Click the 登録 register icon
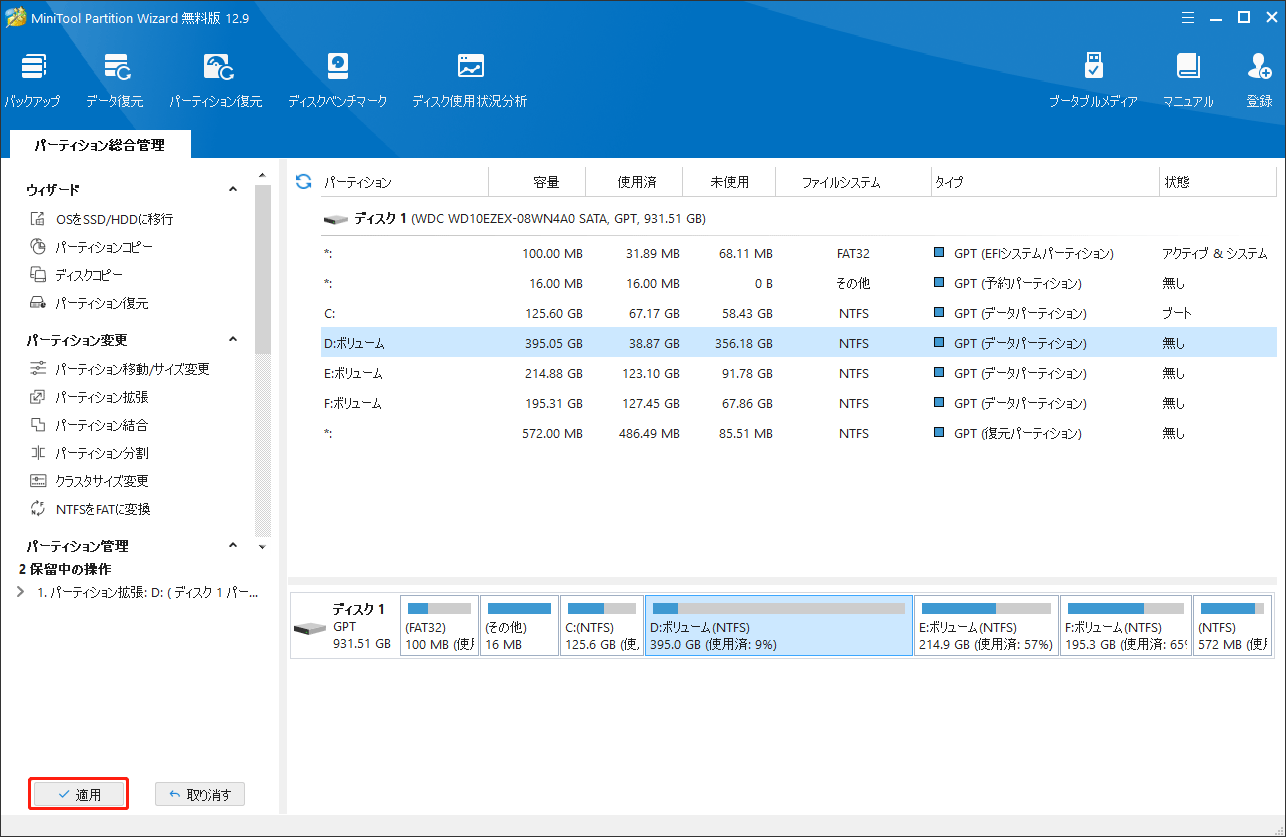Screen dimensions: 1286x837 click(1259, 80)
